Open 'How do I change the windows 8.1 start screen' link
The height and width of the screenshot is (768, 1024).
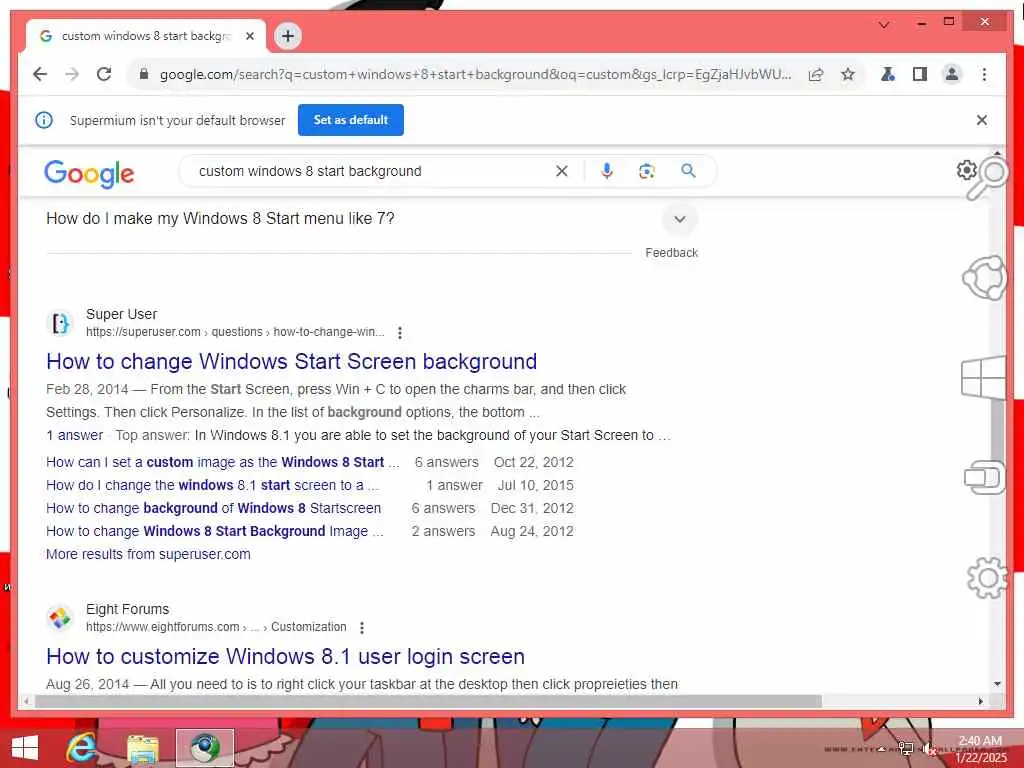point(212,485)
